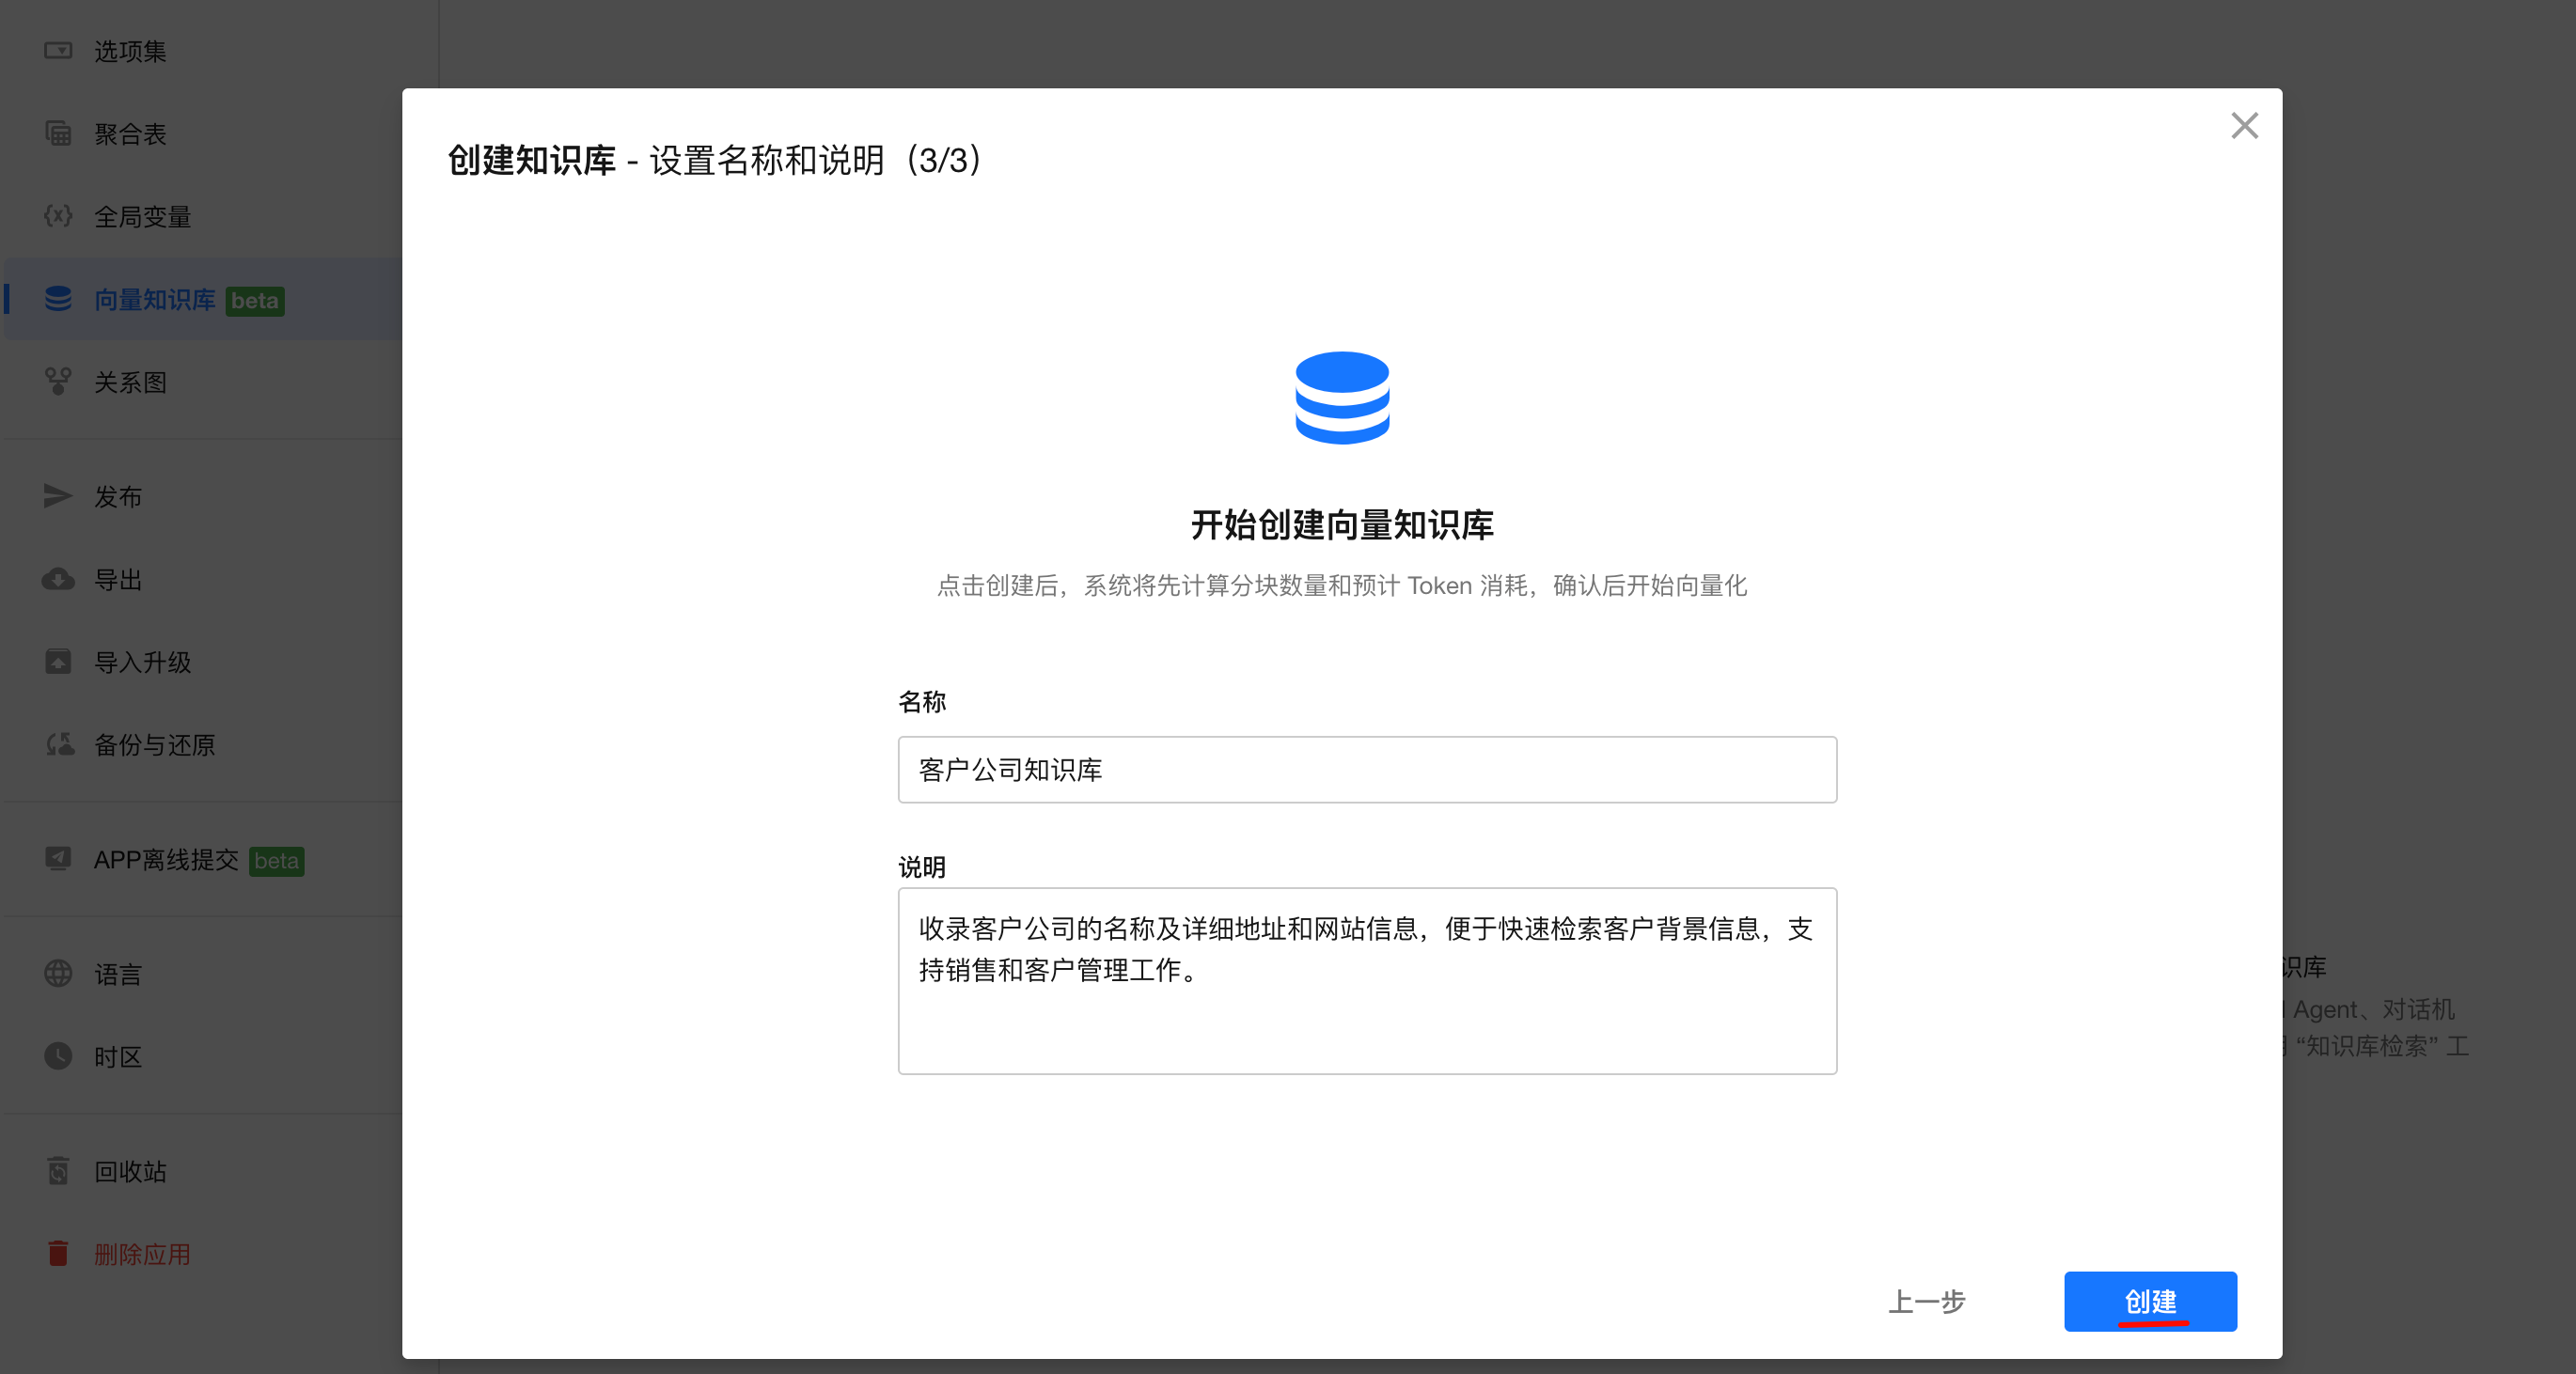Click the 聚合表 table icon
Screen dimensions: 2576x1374
point(58,133)
